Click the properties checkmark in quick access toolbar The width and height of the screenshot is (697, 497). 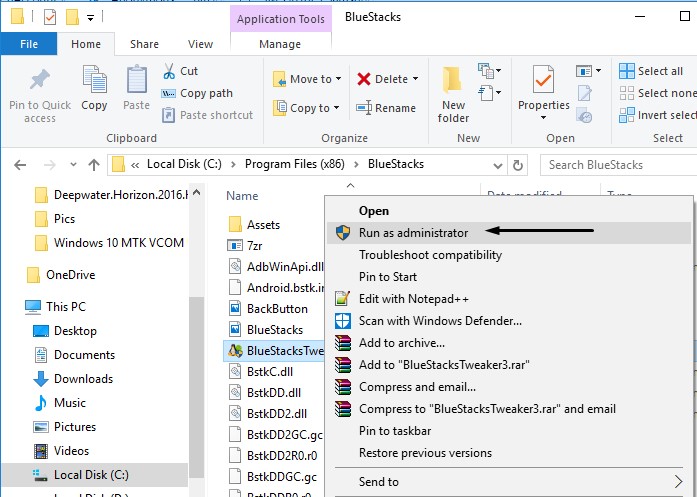[x=50, y=18]
